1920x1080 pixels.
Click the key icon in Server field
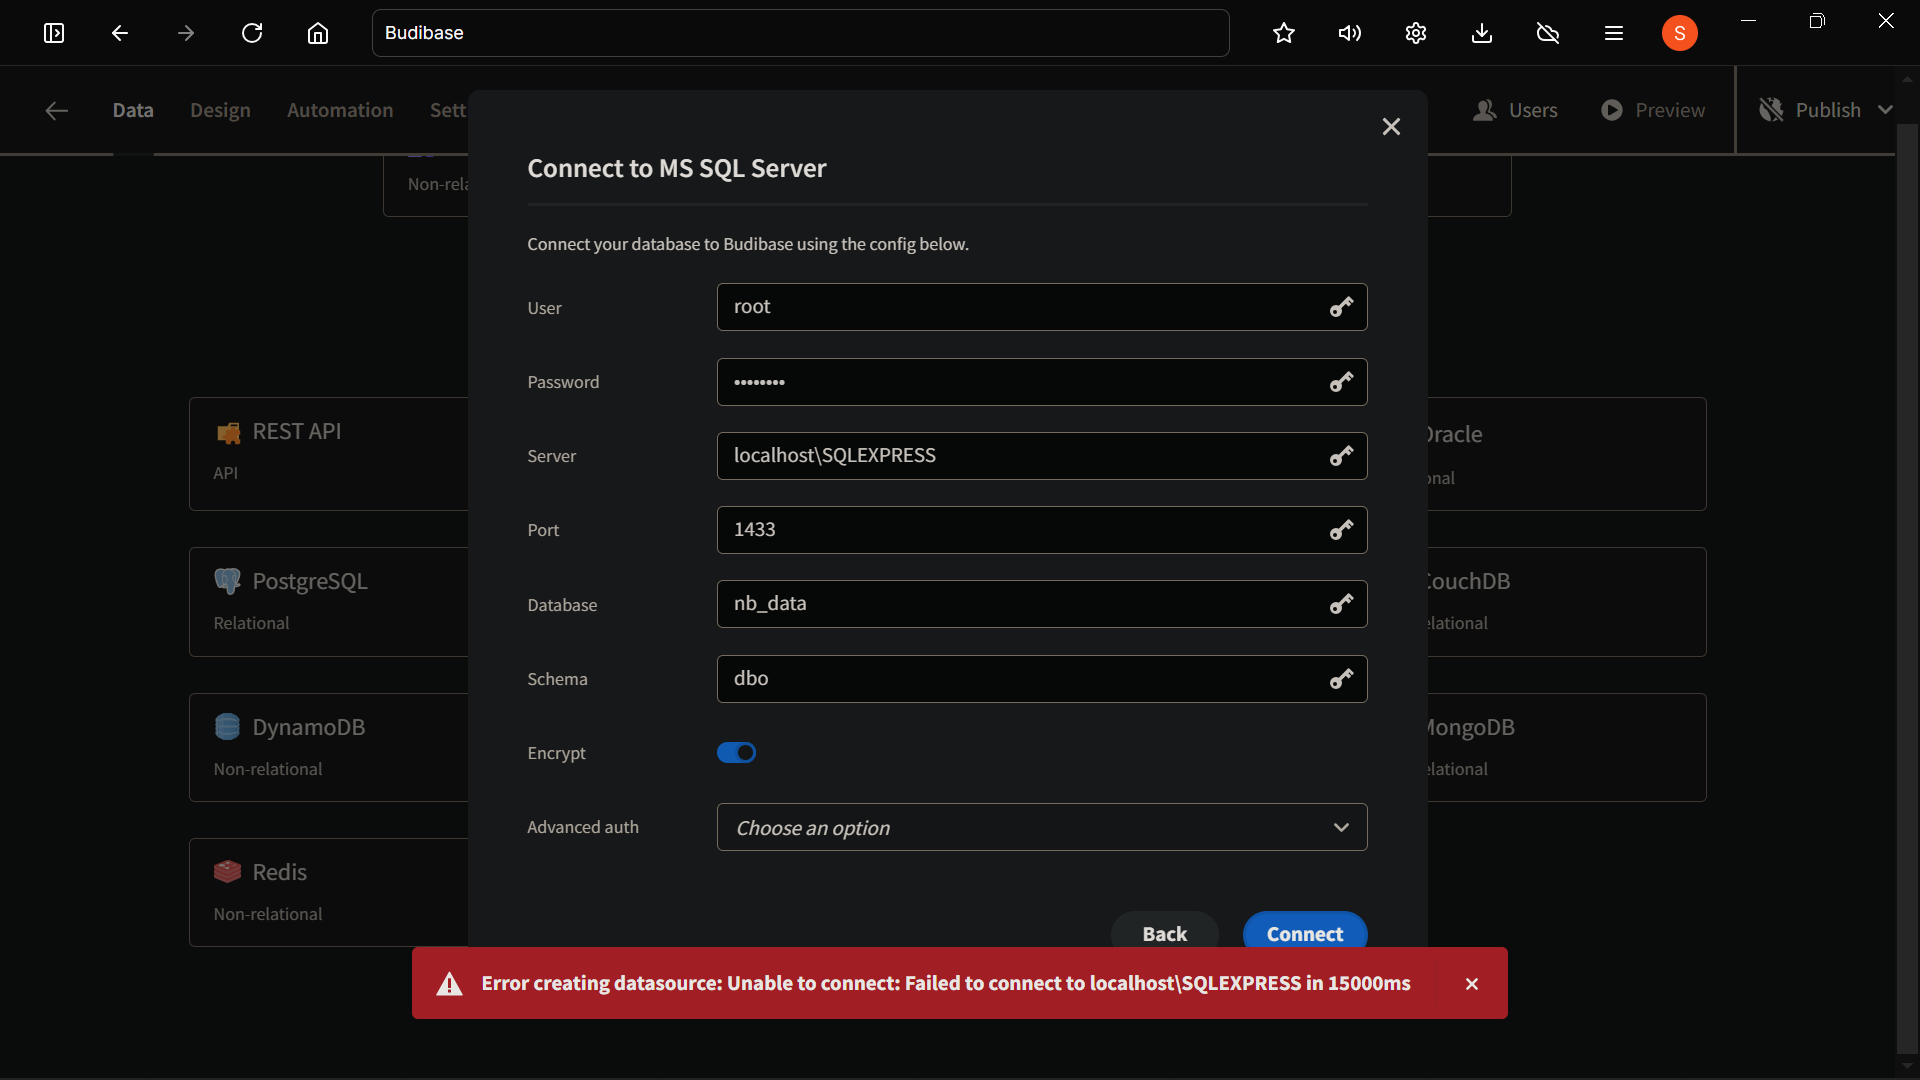click(1341, 456)
